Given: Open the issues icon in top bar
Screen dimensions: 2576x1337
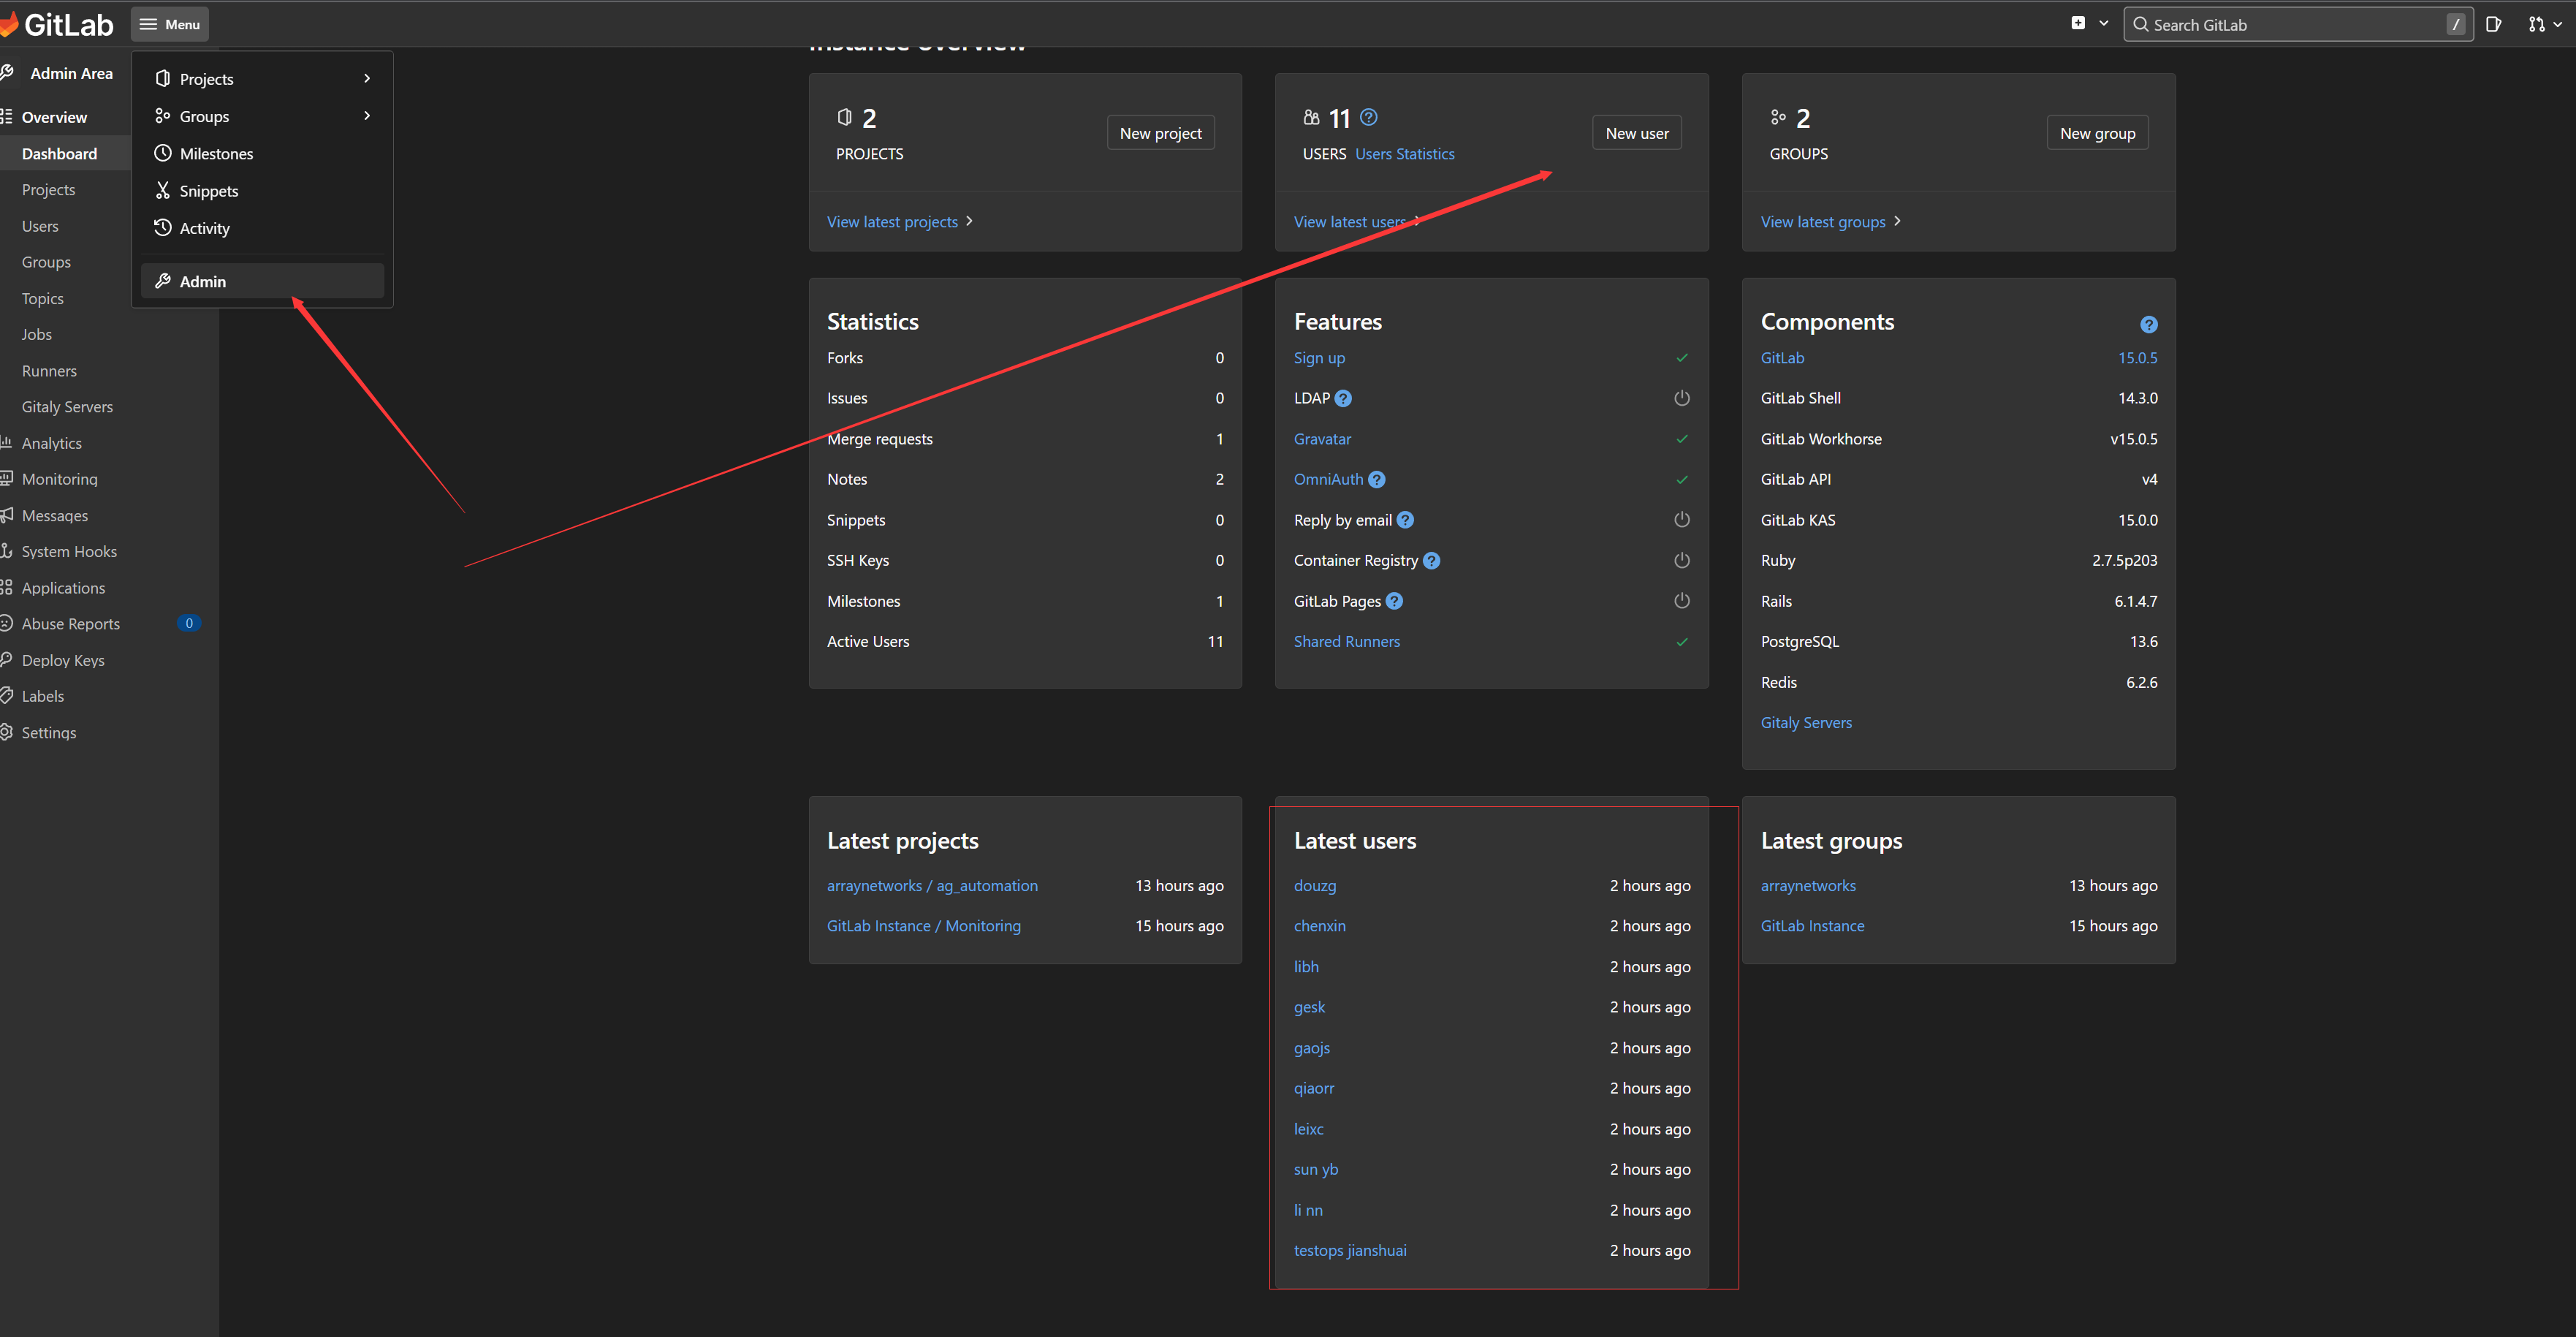Looking at the screenshot, I should [x=2493, y=24].
